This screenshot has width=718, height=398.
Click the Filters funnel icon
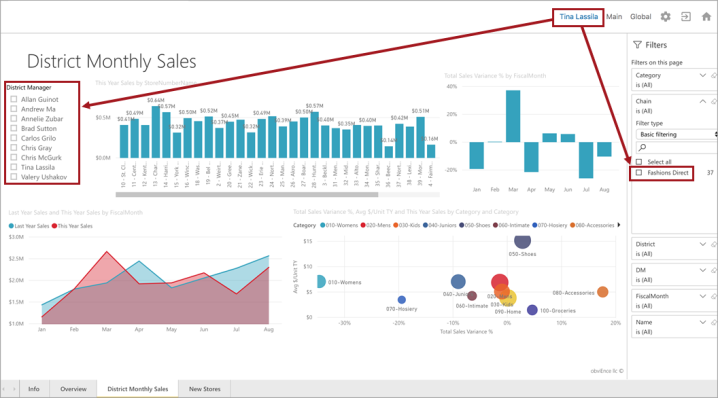coord(637,45)
